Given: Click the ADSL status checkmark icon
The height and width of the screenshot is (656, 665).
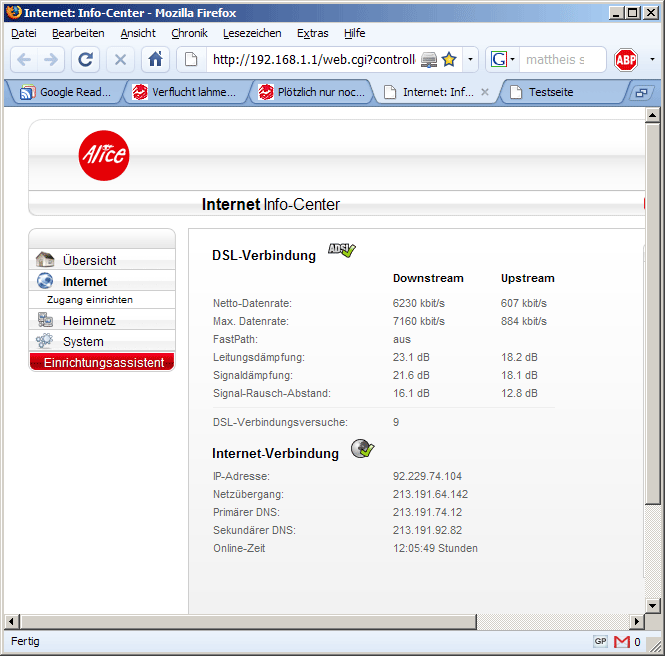Looking at the screenshot, I should tap(342, 250).
